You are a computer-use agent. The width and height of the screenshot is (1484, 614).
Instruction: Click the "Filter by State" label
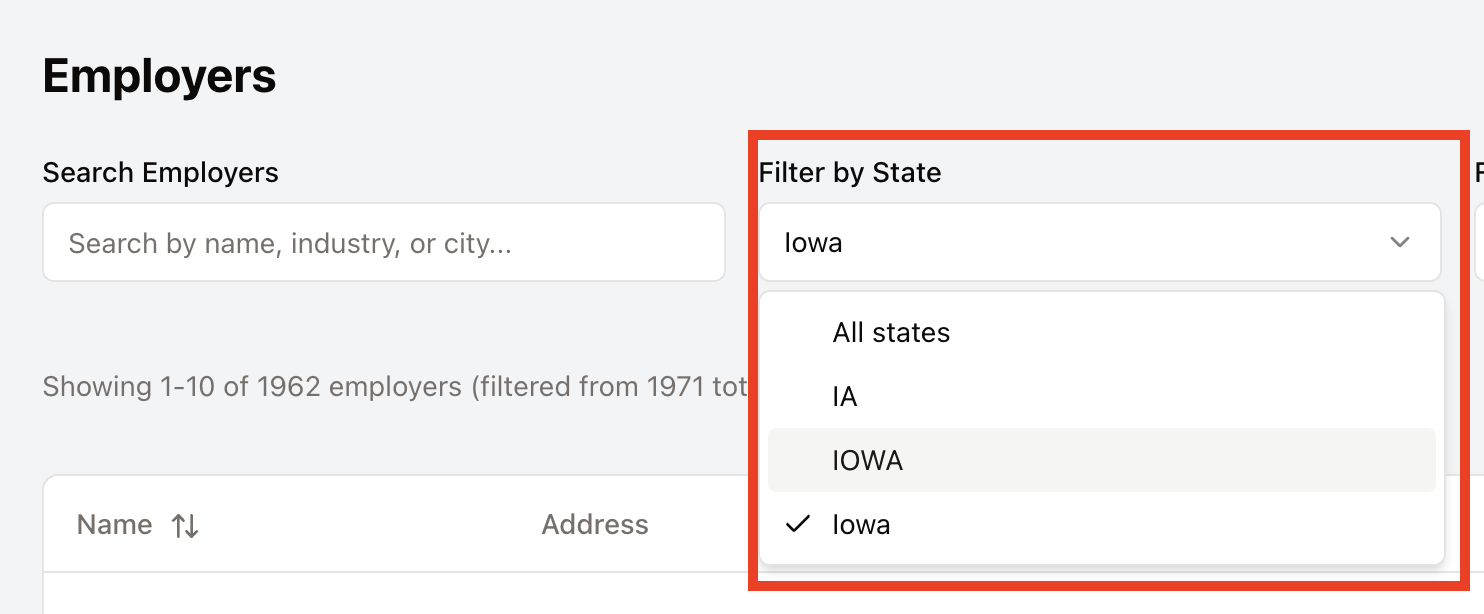[x=850, y=173]
